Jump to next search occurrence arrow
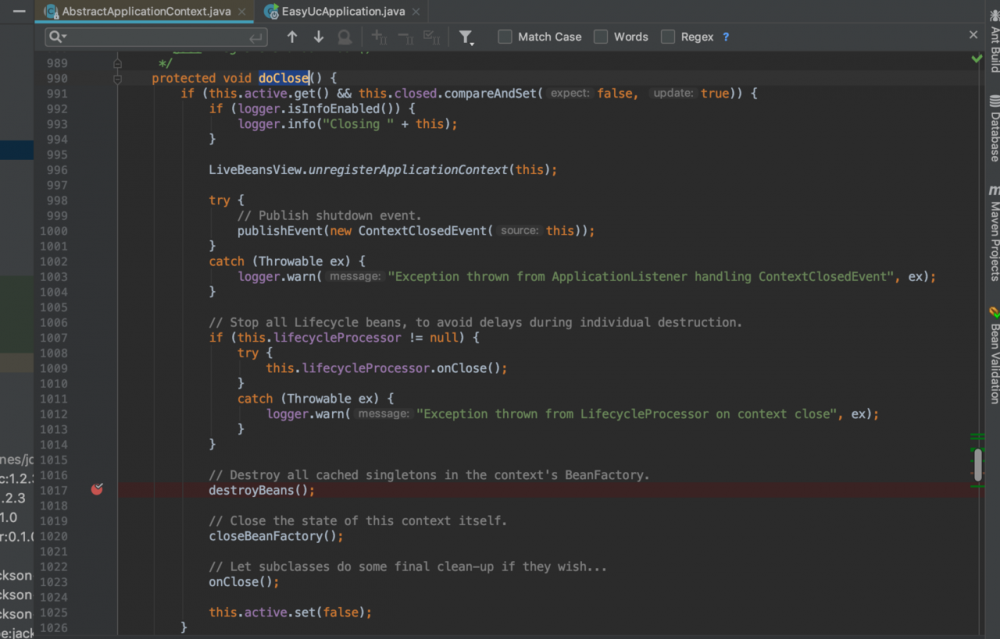 tap(318, 37)
